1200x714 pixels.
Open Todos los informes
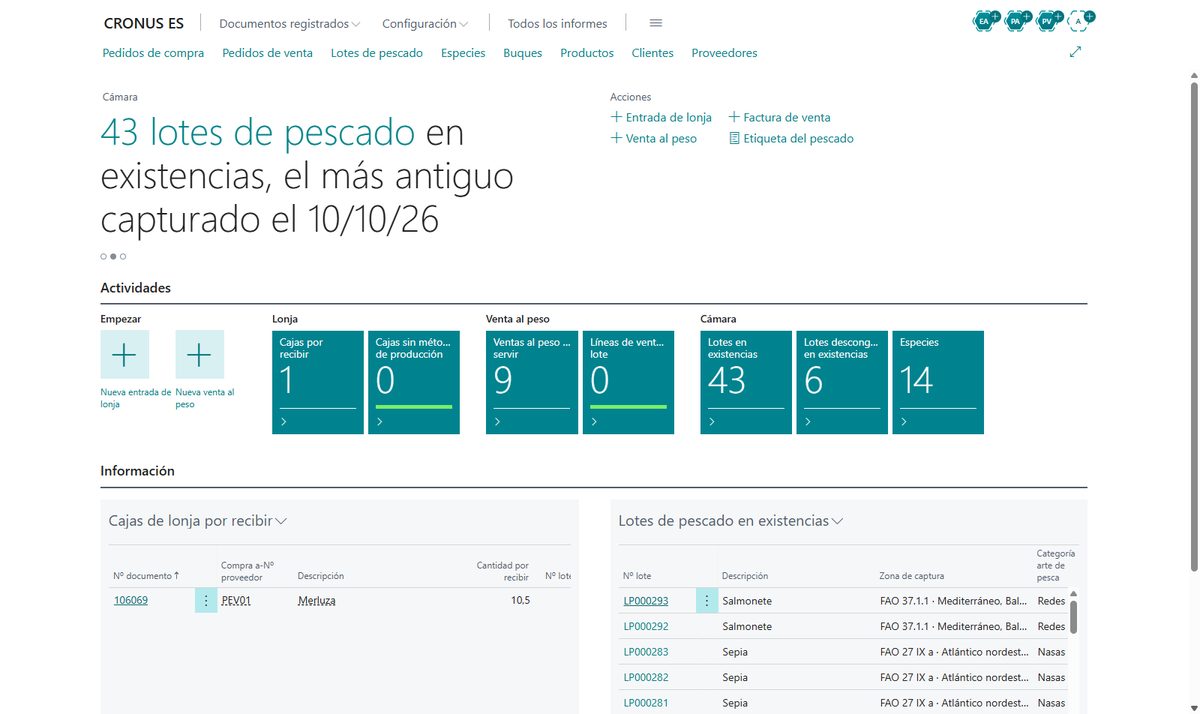[x=557, y=23]
